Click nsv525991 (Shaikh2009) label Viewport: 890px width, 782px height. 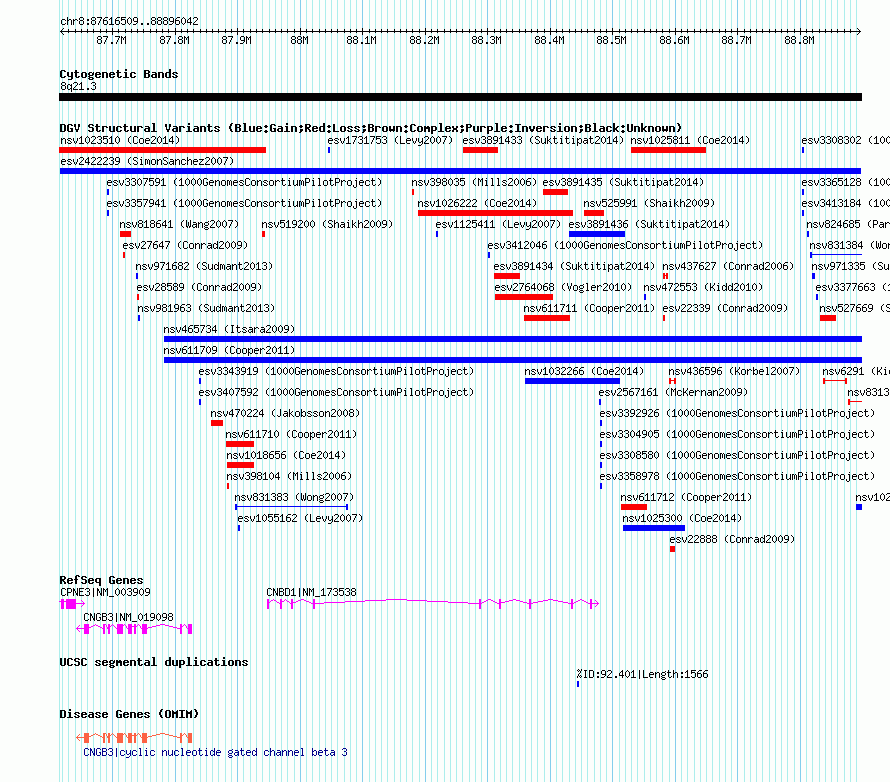pyautogui.click(x=649, y=203)
